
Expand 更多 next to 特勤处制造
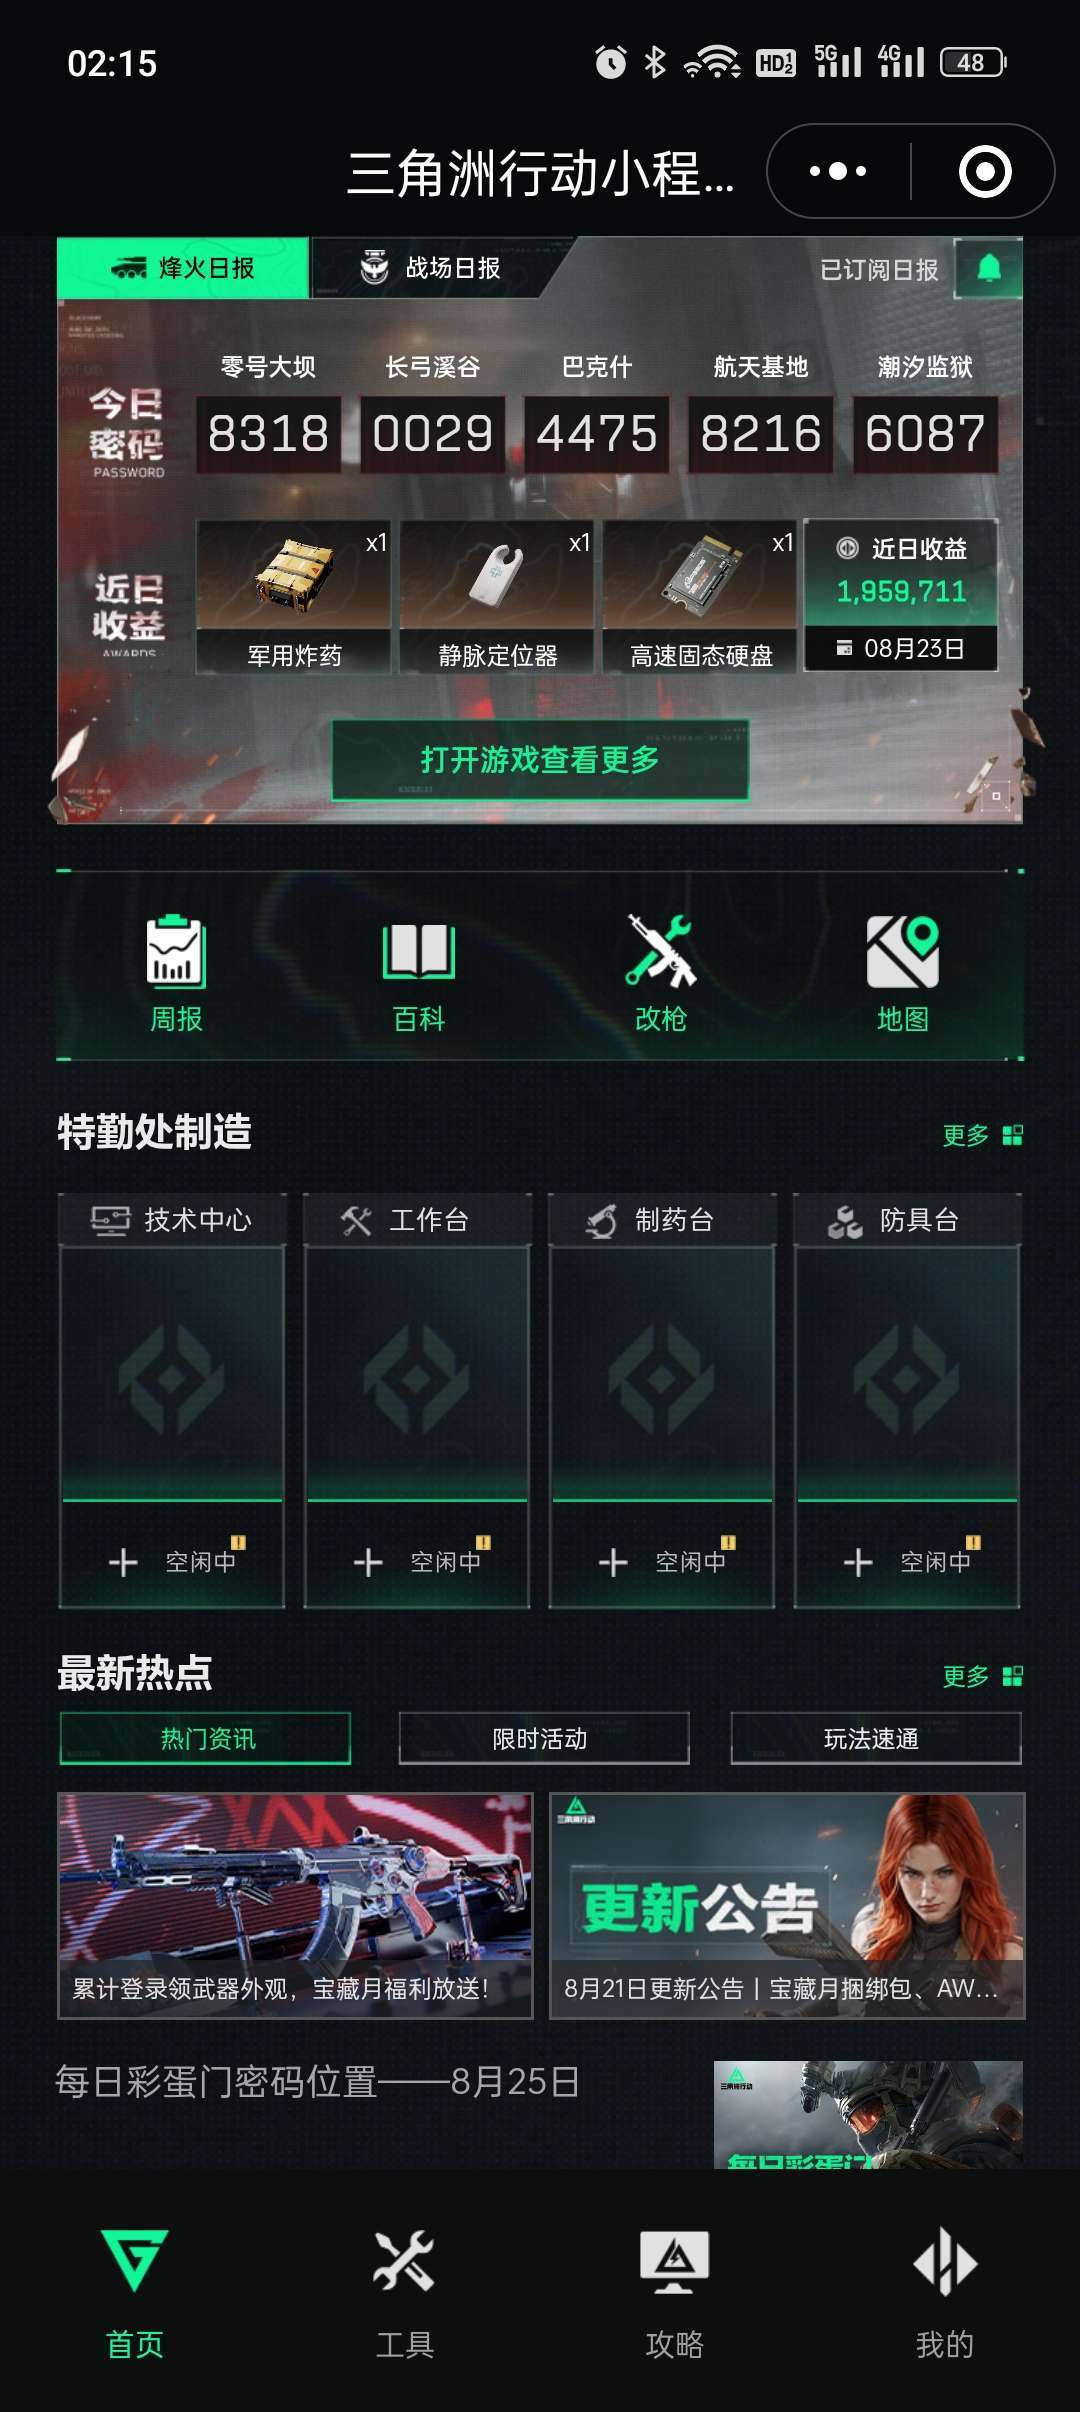[x=982, y=1135]
